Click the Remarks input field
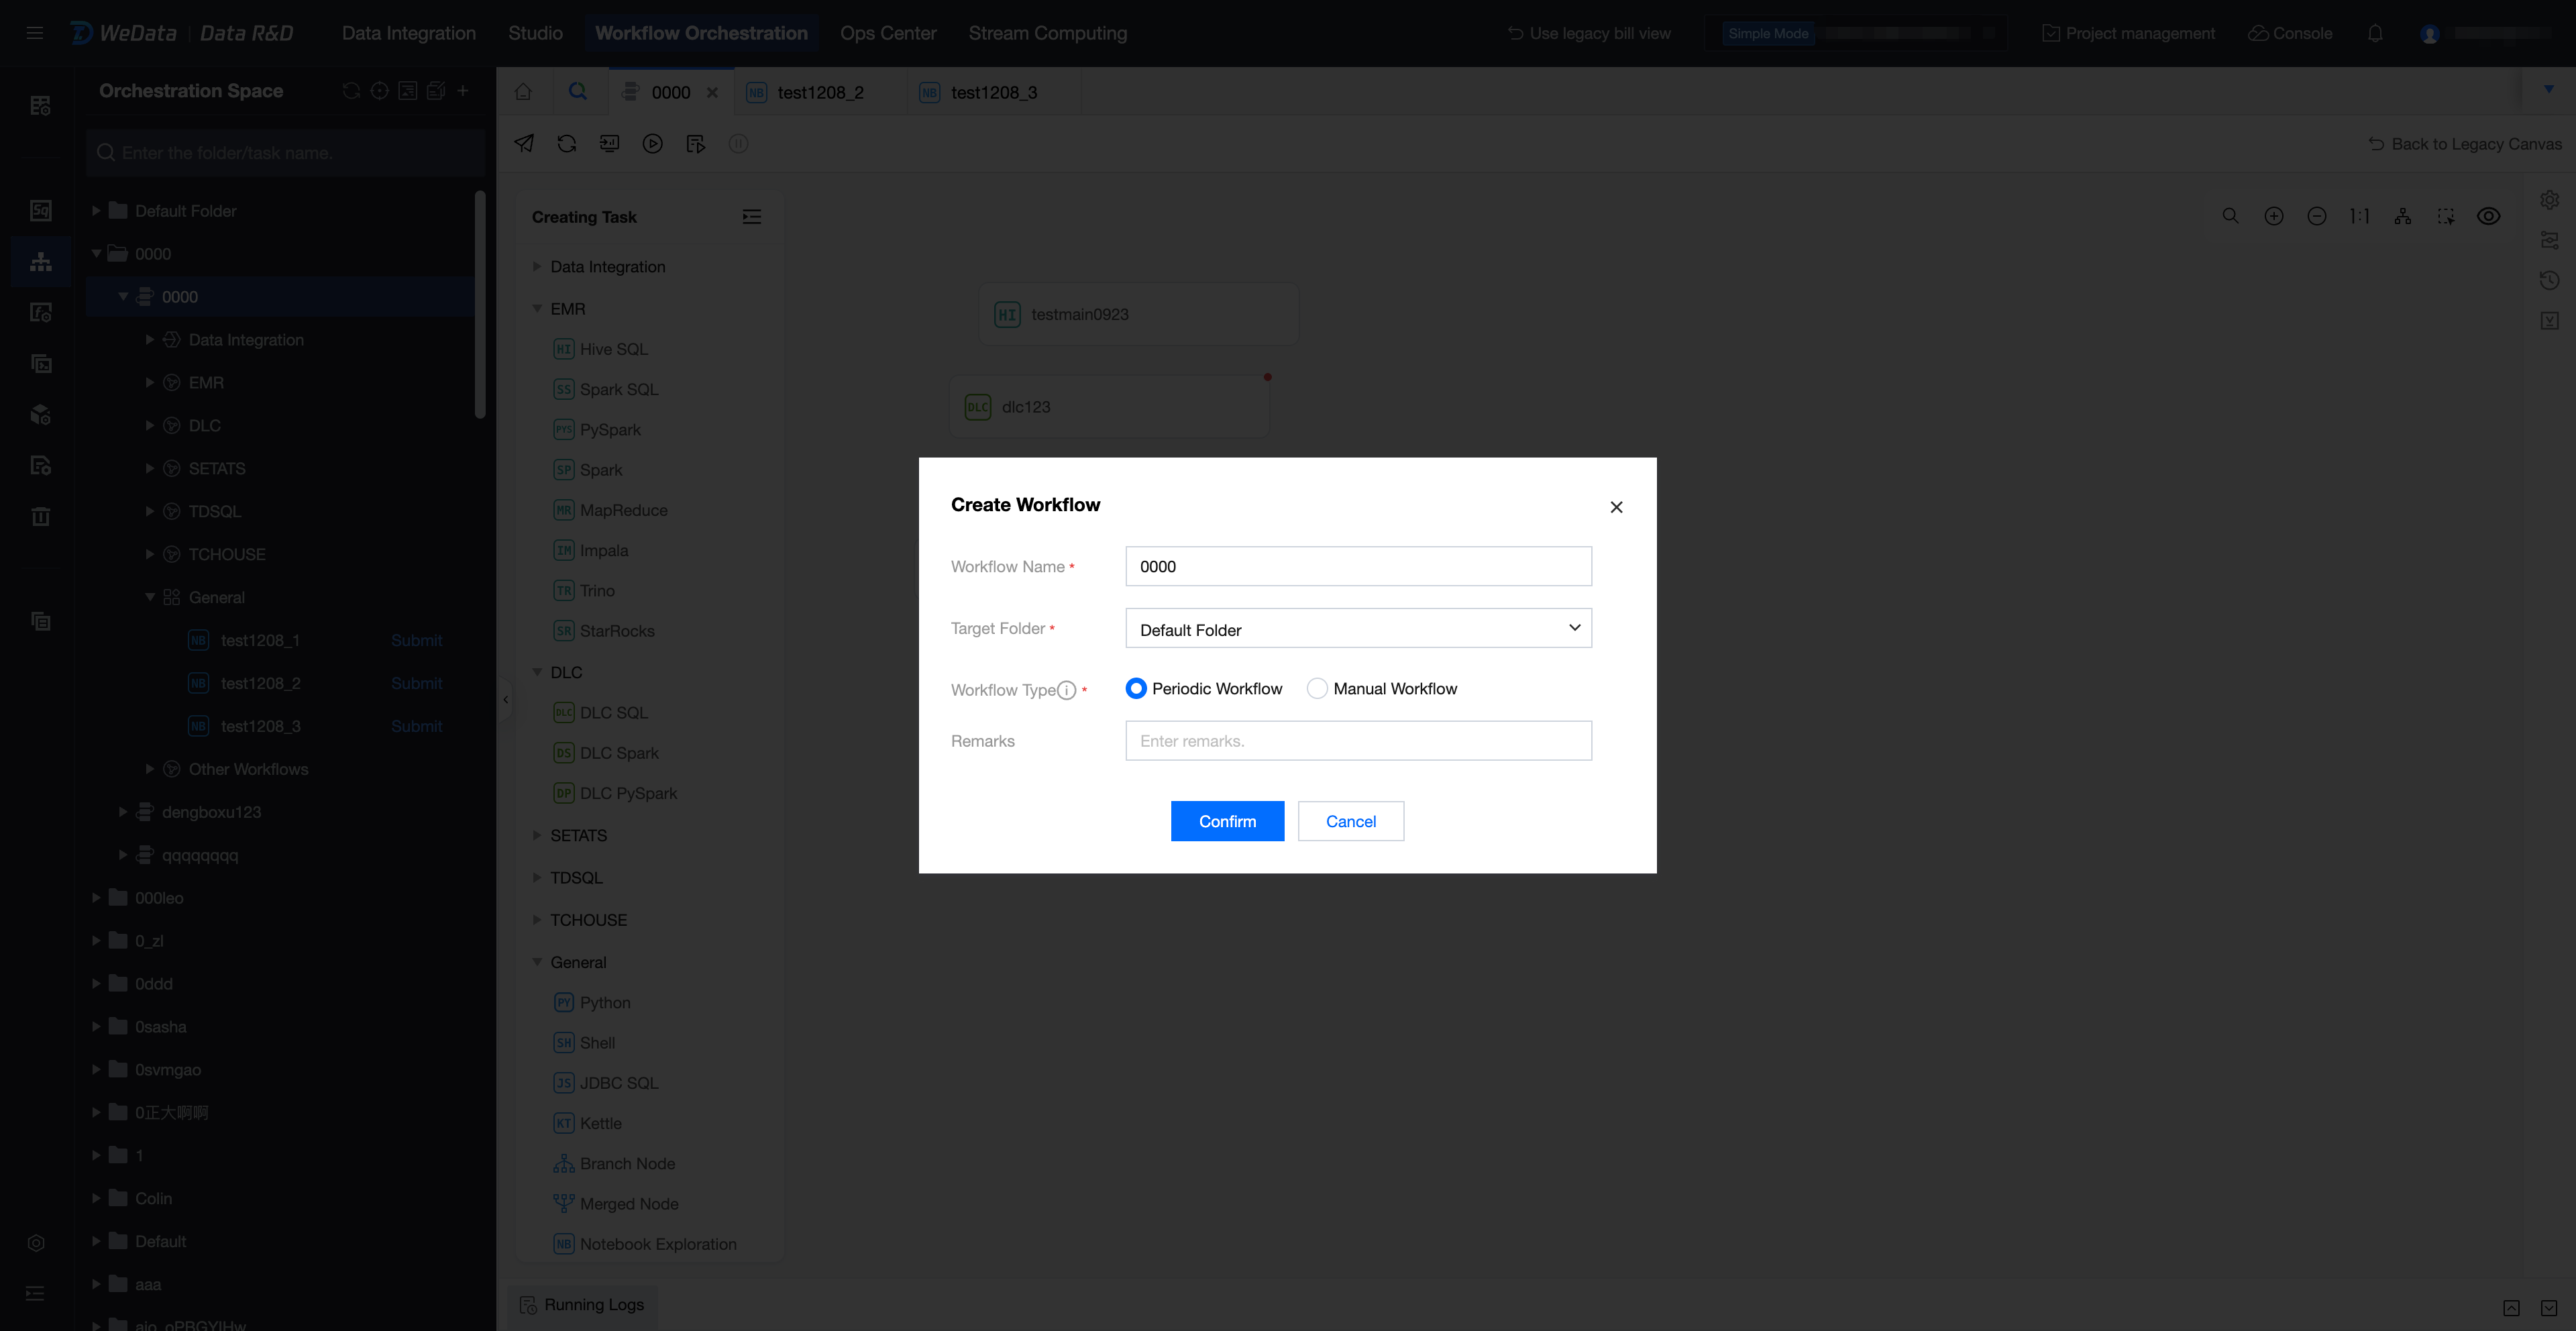The width and height of the screenshot is (2576, 1331). [1357, 741]
